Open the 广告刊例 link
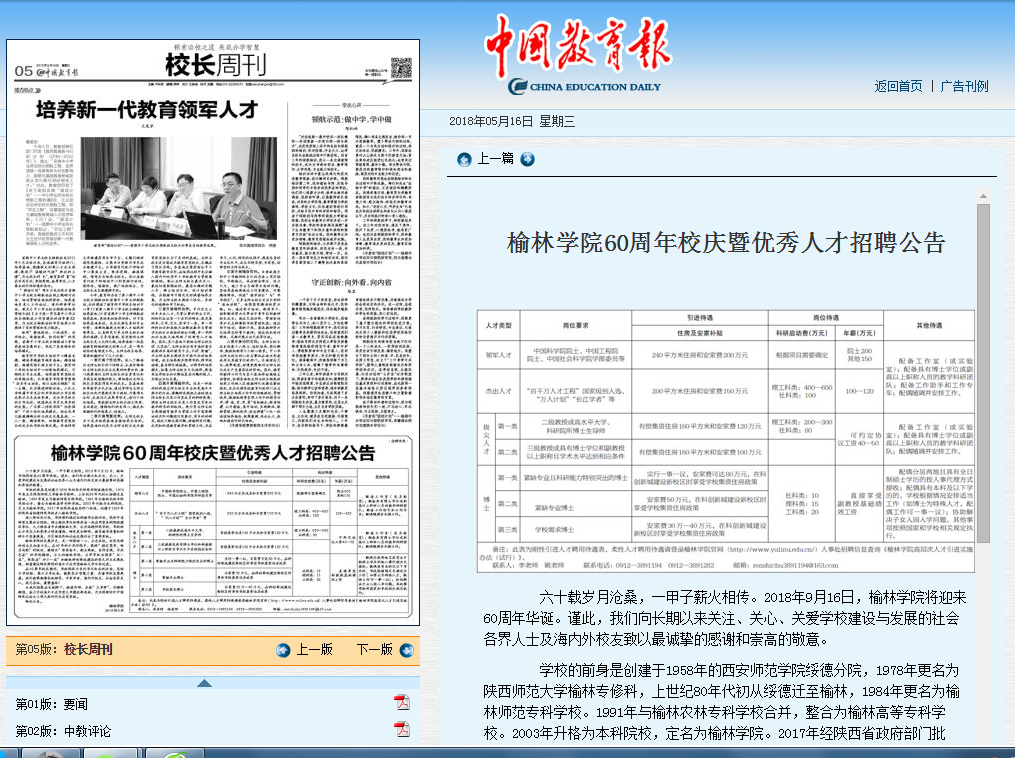The image size is (1015, 758). click(x=965, y=86)
